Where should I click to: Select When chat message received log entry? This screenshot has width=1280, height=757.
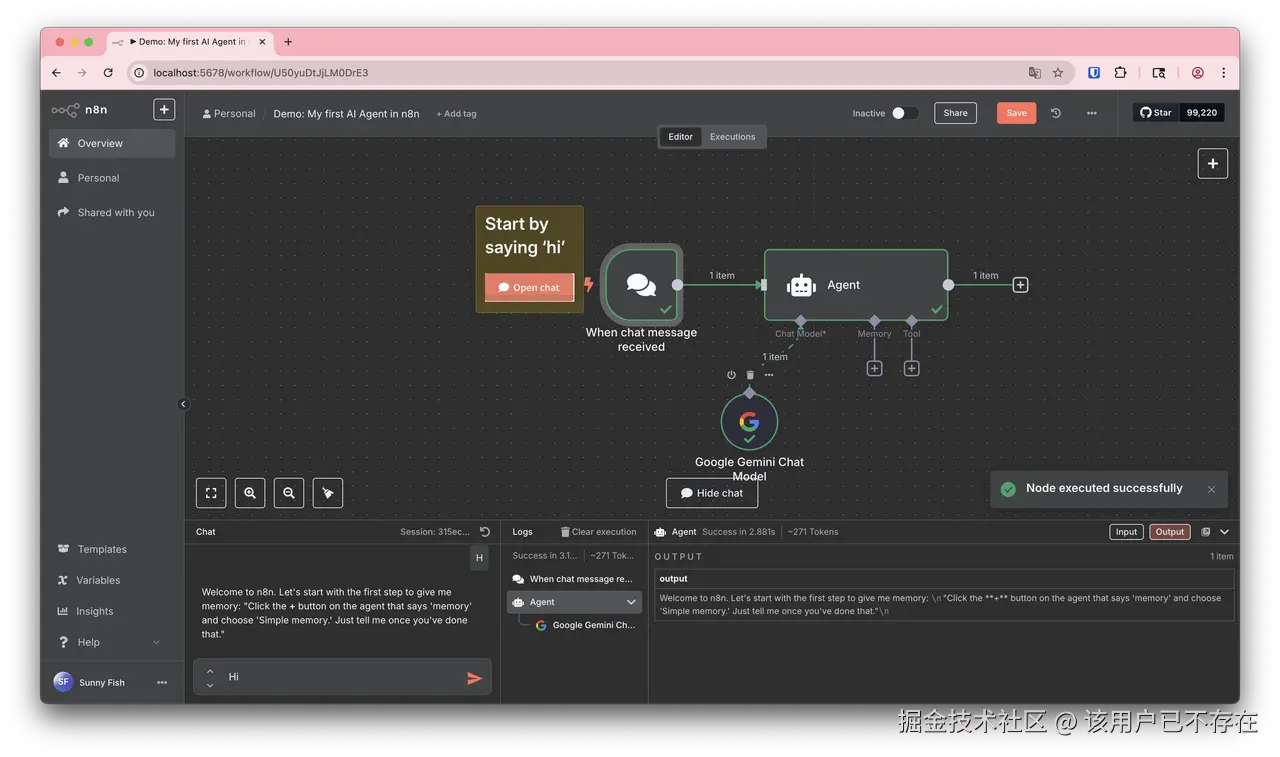tap(573, 579)
